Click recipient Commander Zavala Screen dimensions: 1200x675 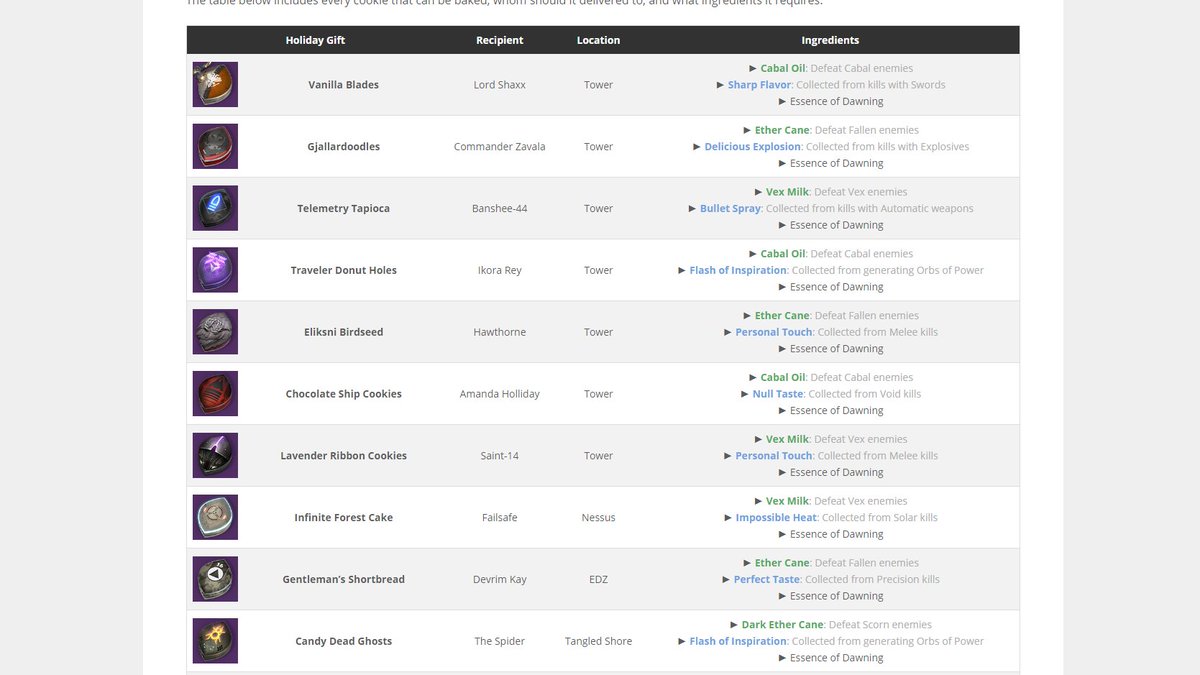click(499, 147)
